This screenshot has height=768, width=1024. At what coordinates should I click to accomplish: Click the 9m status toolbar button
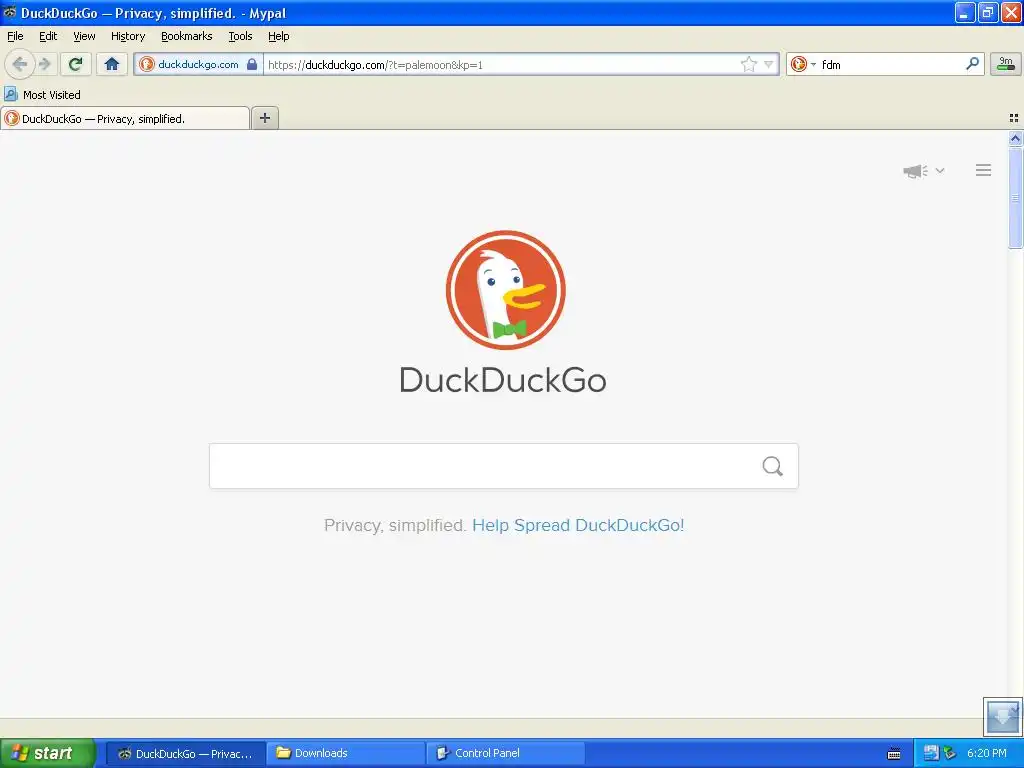(x=1006, y=64)
